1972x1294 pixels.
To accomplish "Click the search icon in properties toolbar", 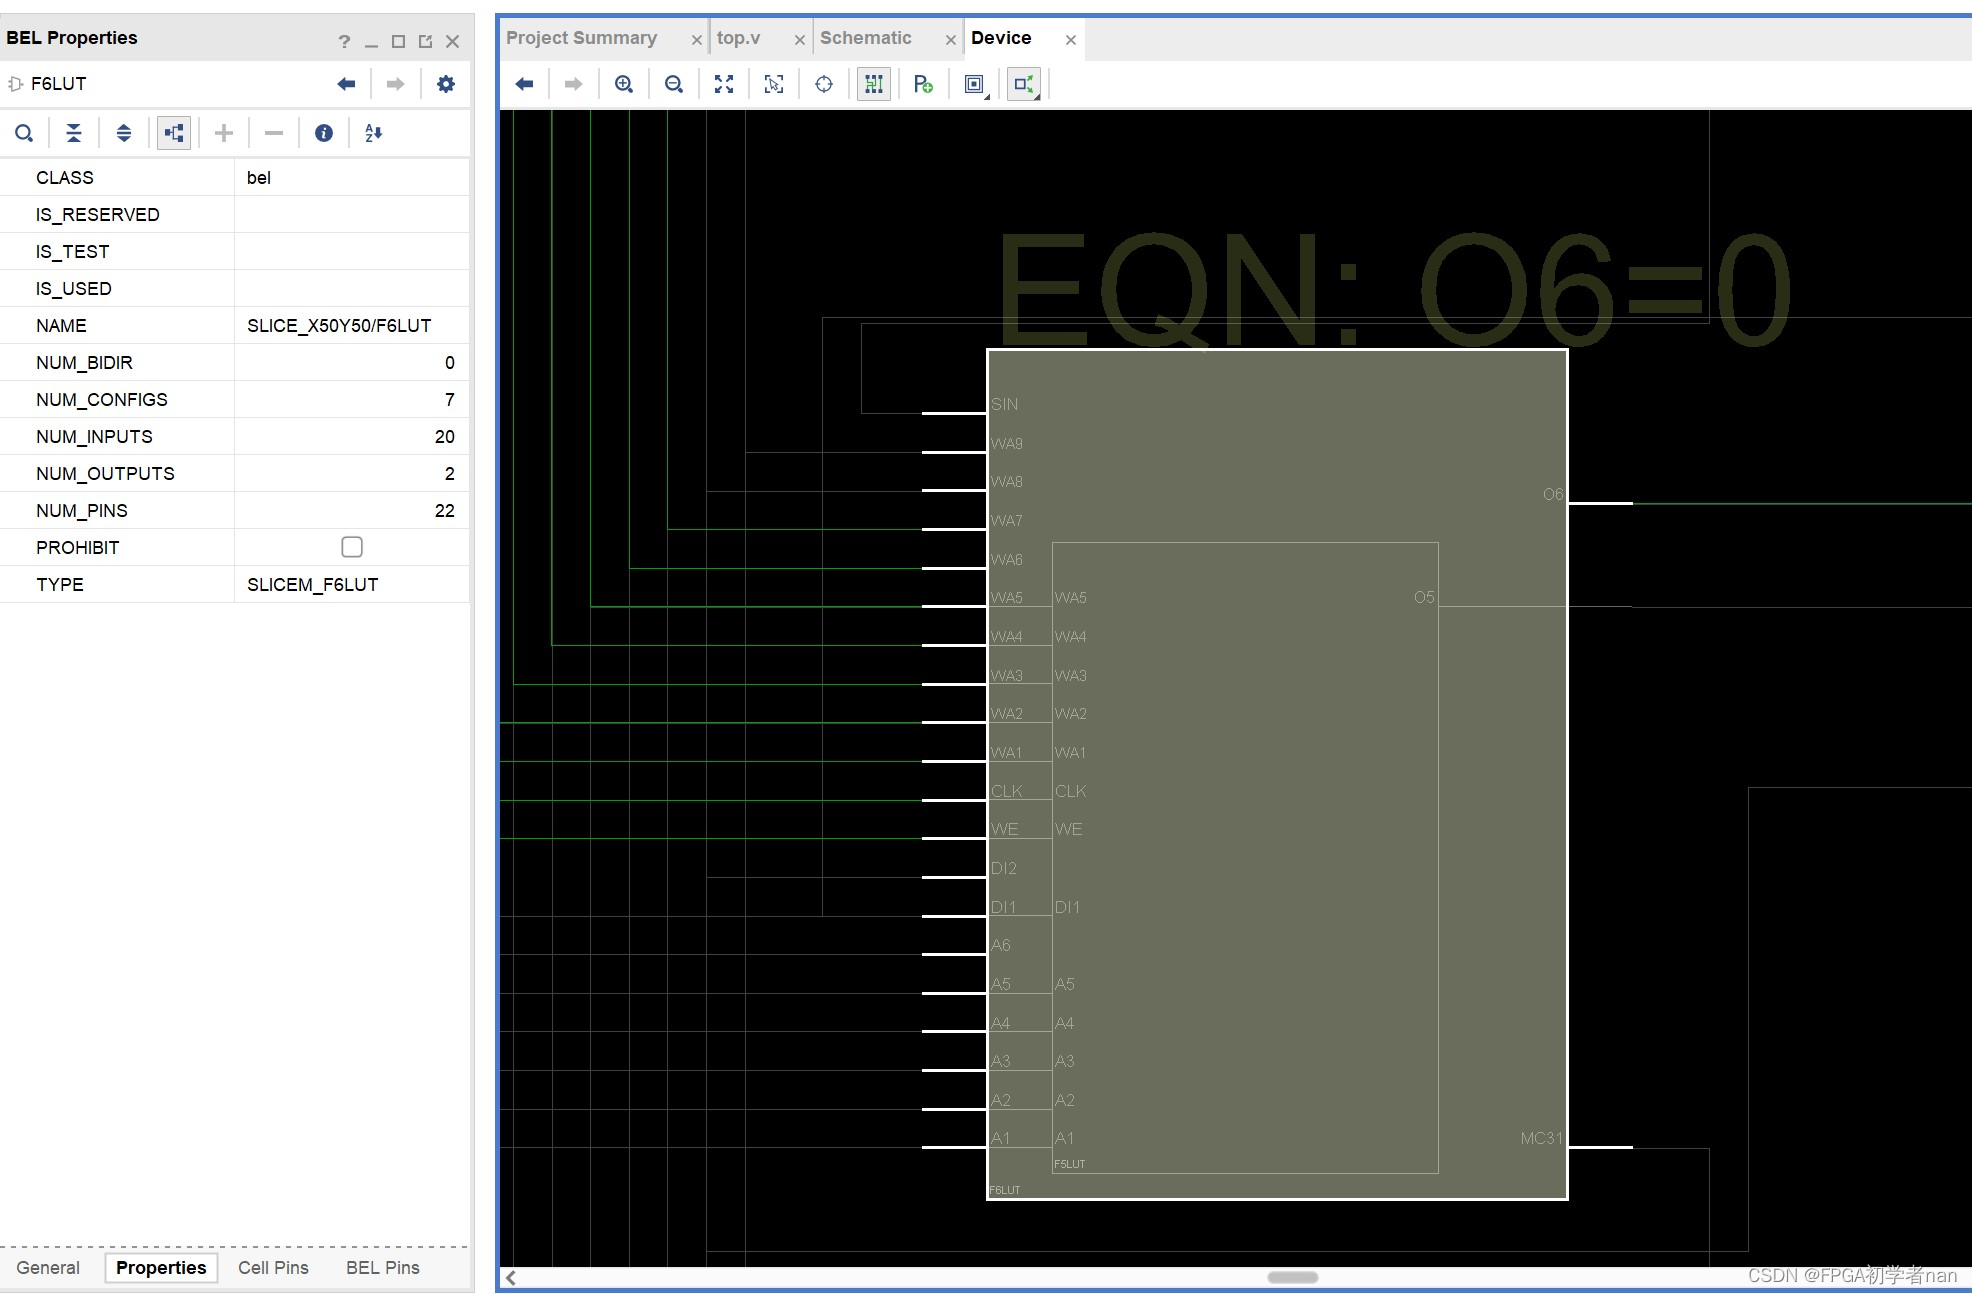I will [x=24, y=133].
